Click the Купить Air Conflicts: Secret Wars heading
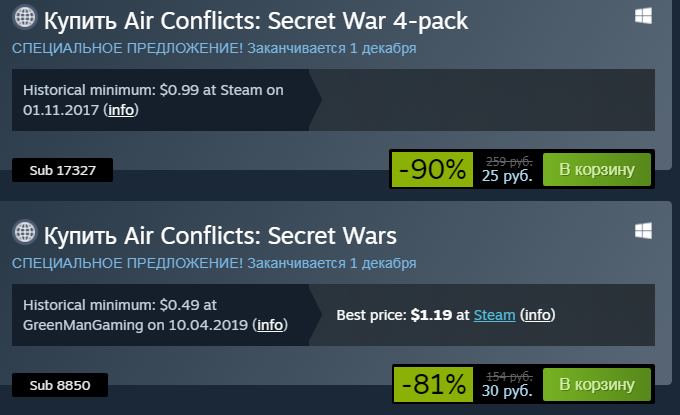 click(220, 235)
